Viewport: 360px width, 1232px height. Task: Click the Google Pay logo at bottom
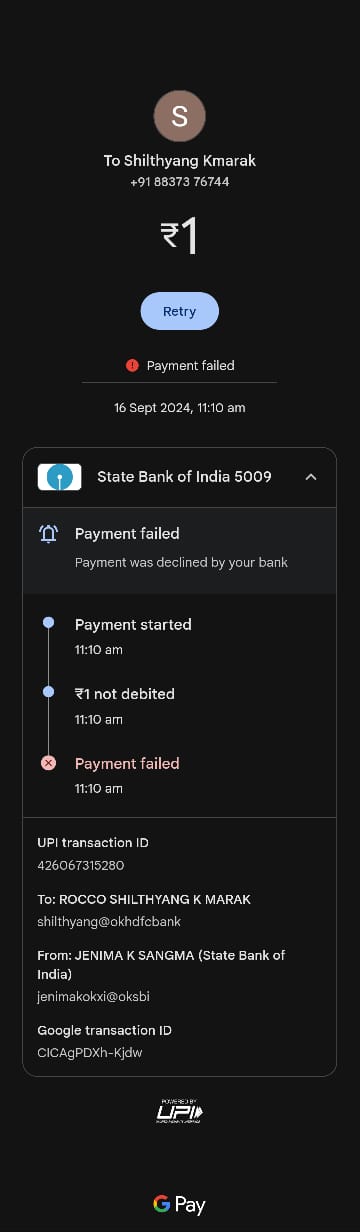click(x=179, y=1205)
